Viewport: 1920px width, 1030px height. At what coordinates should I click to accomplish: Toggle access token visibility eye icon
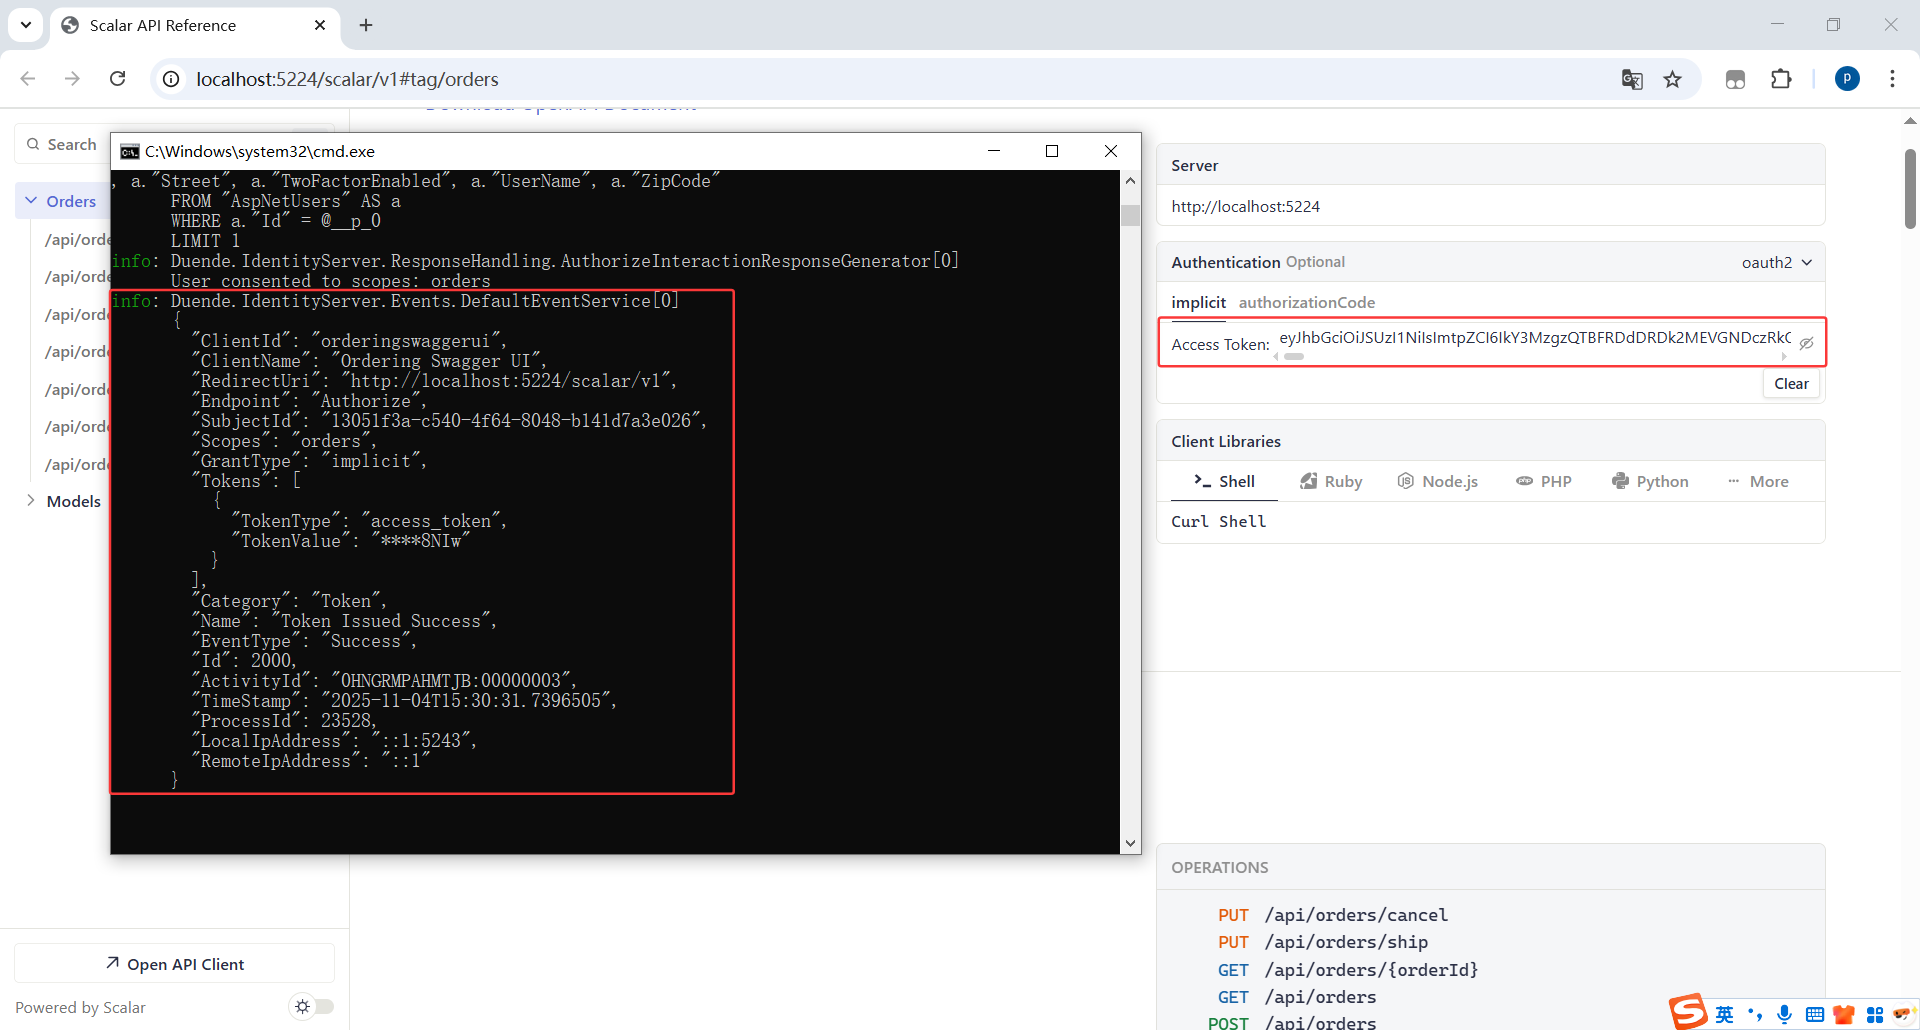[1806, 343]
